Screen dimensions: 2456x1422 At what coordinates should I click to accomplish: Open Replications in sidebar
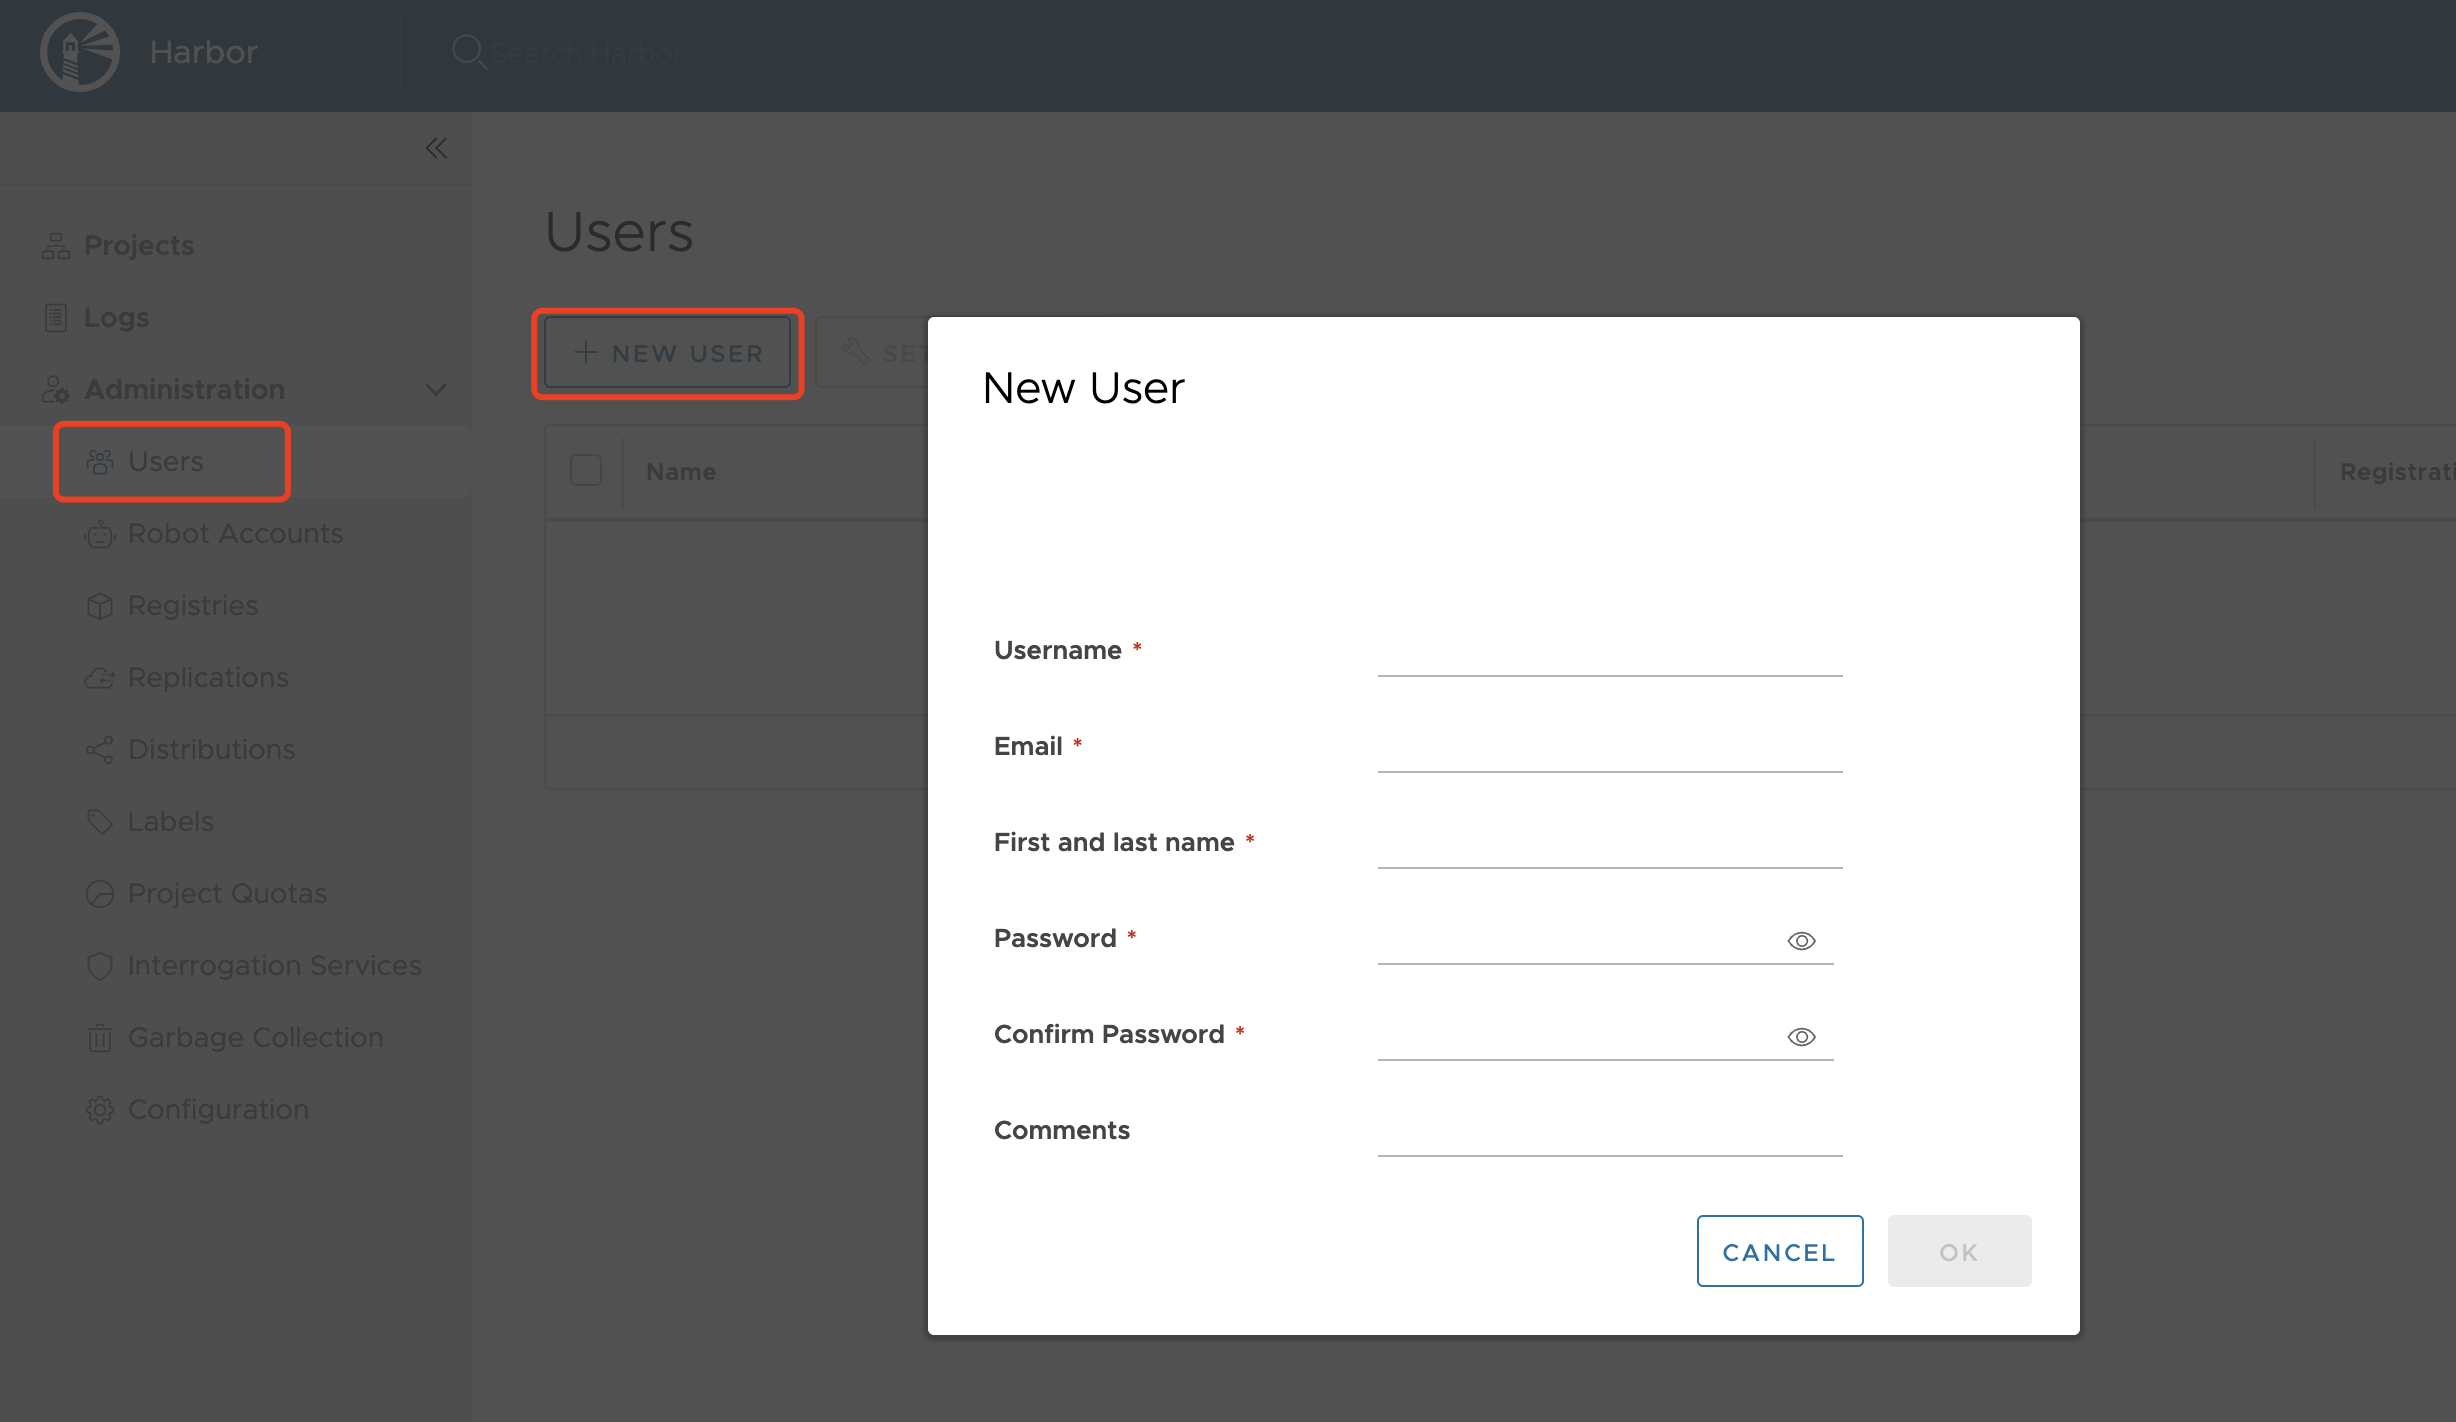click(x=208, y=678)
